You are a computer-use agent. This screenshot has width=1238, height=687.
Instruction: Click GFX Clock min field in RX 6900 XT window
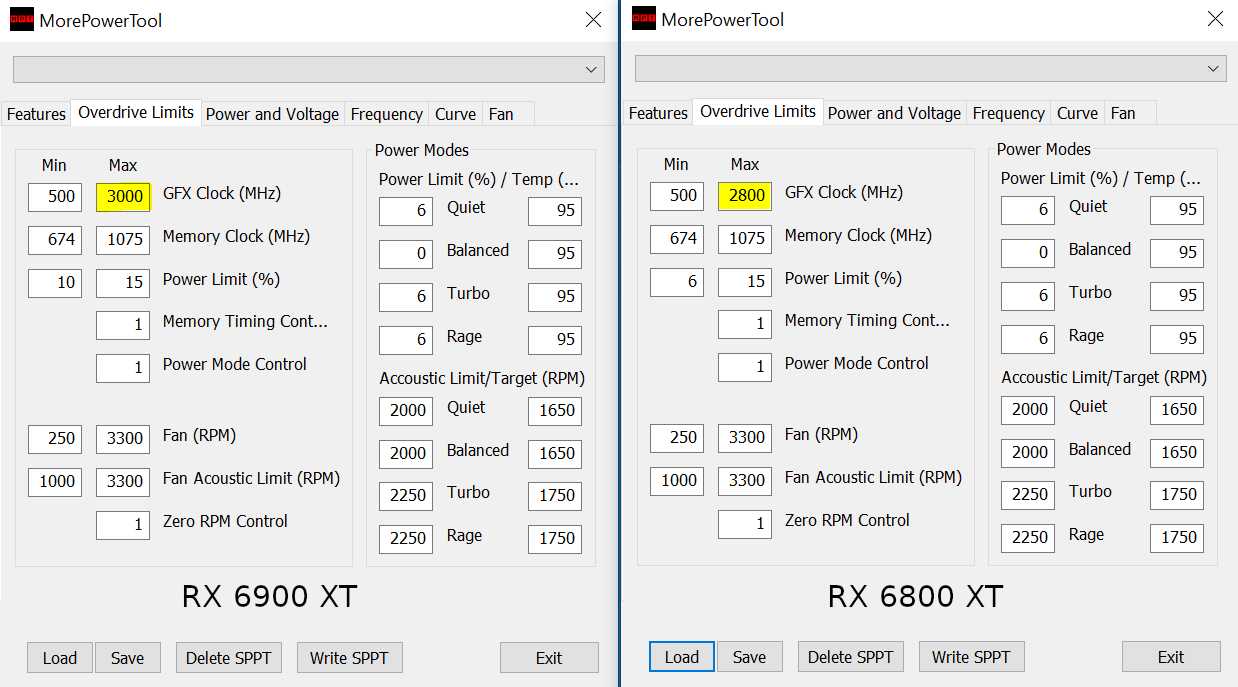[x=55, y=197]
